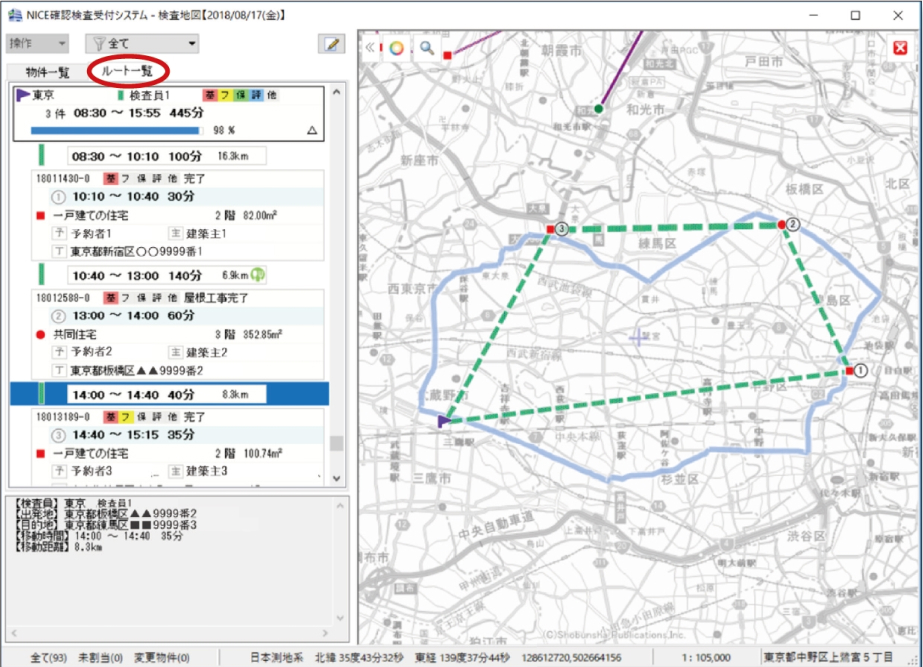The image size is (923, 667).
Task: Select the map magnifier search tool
Action: pyautogui.click(x=427, y=48)
